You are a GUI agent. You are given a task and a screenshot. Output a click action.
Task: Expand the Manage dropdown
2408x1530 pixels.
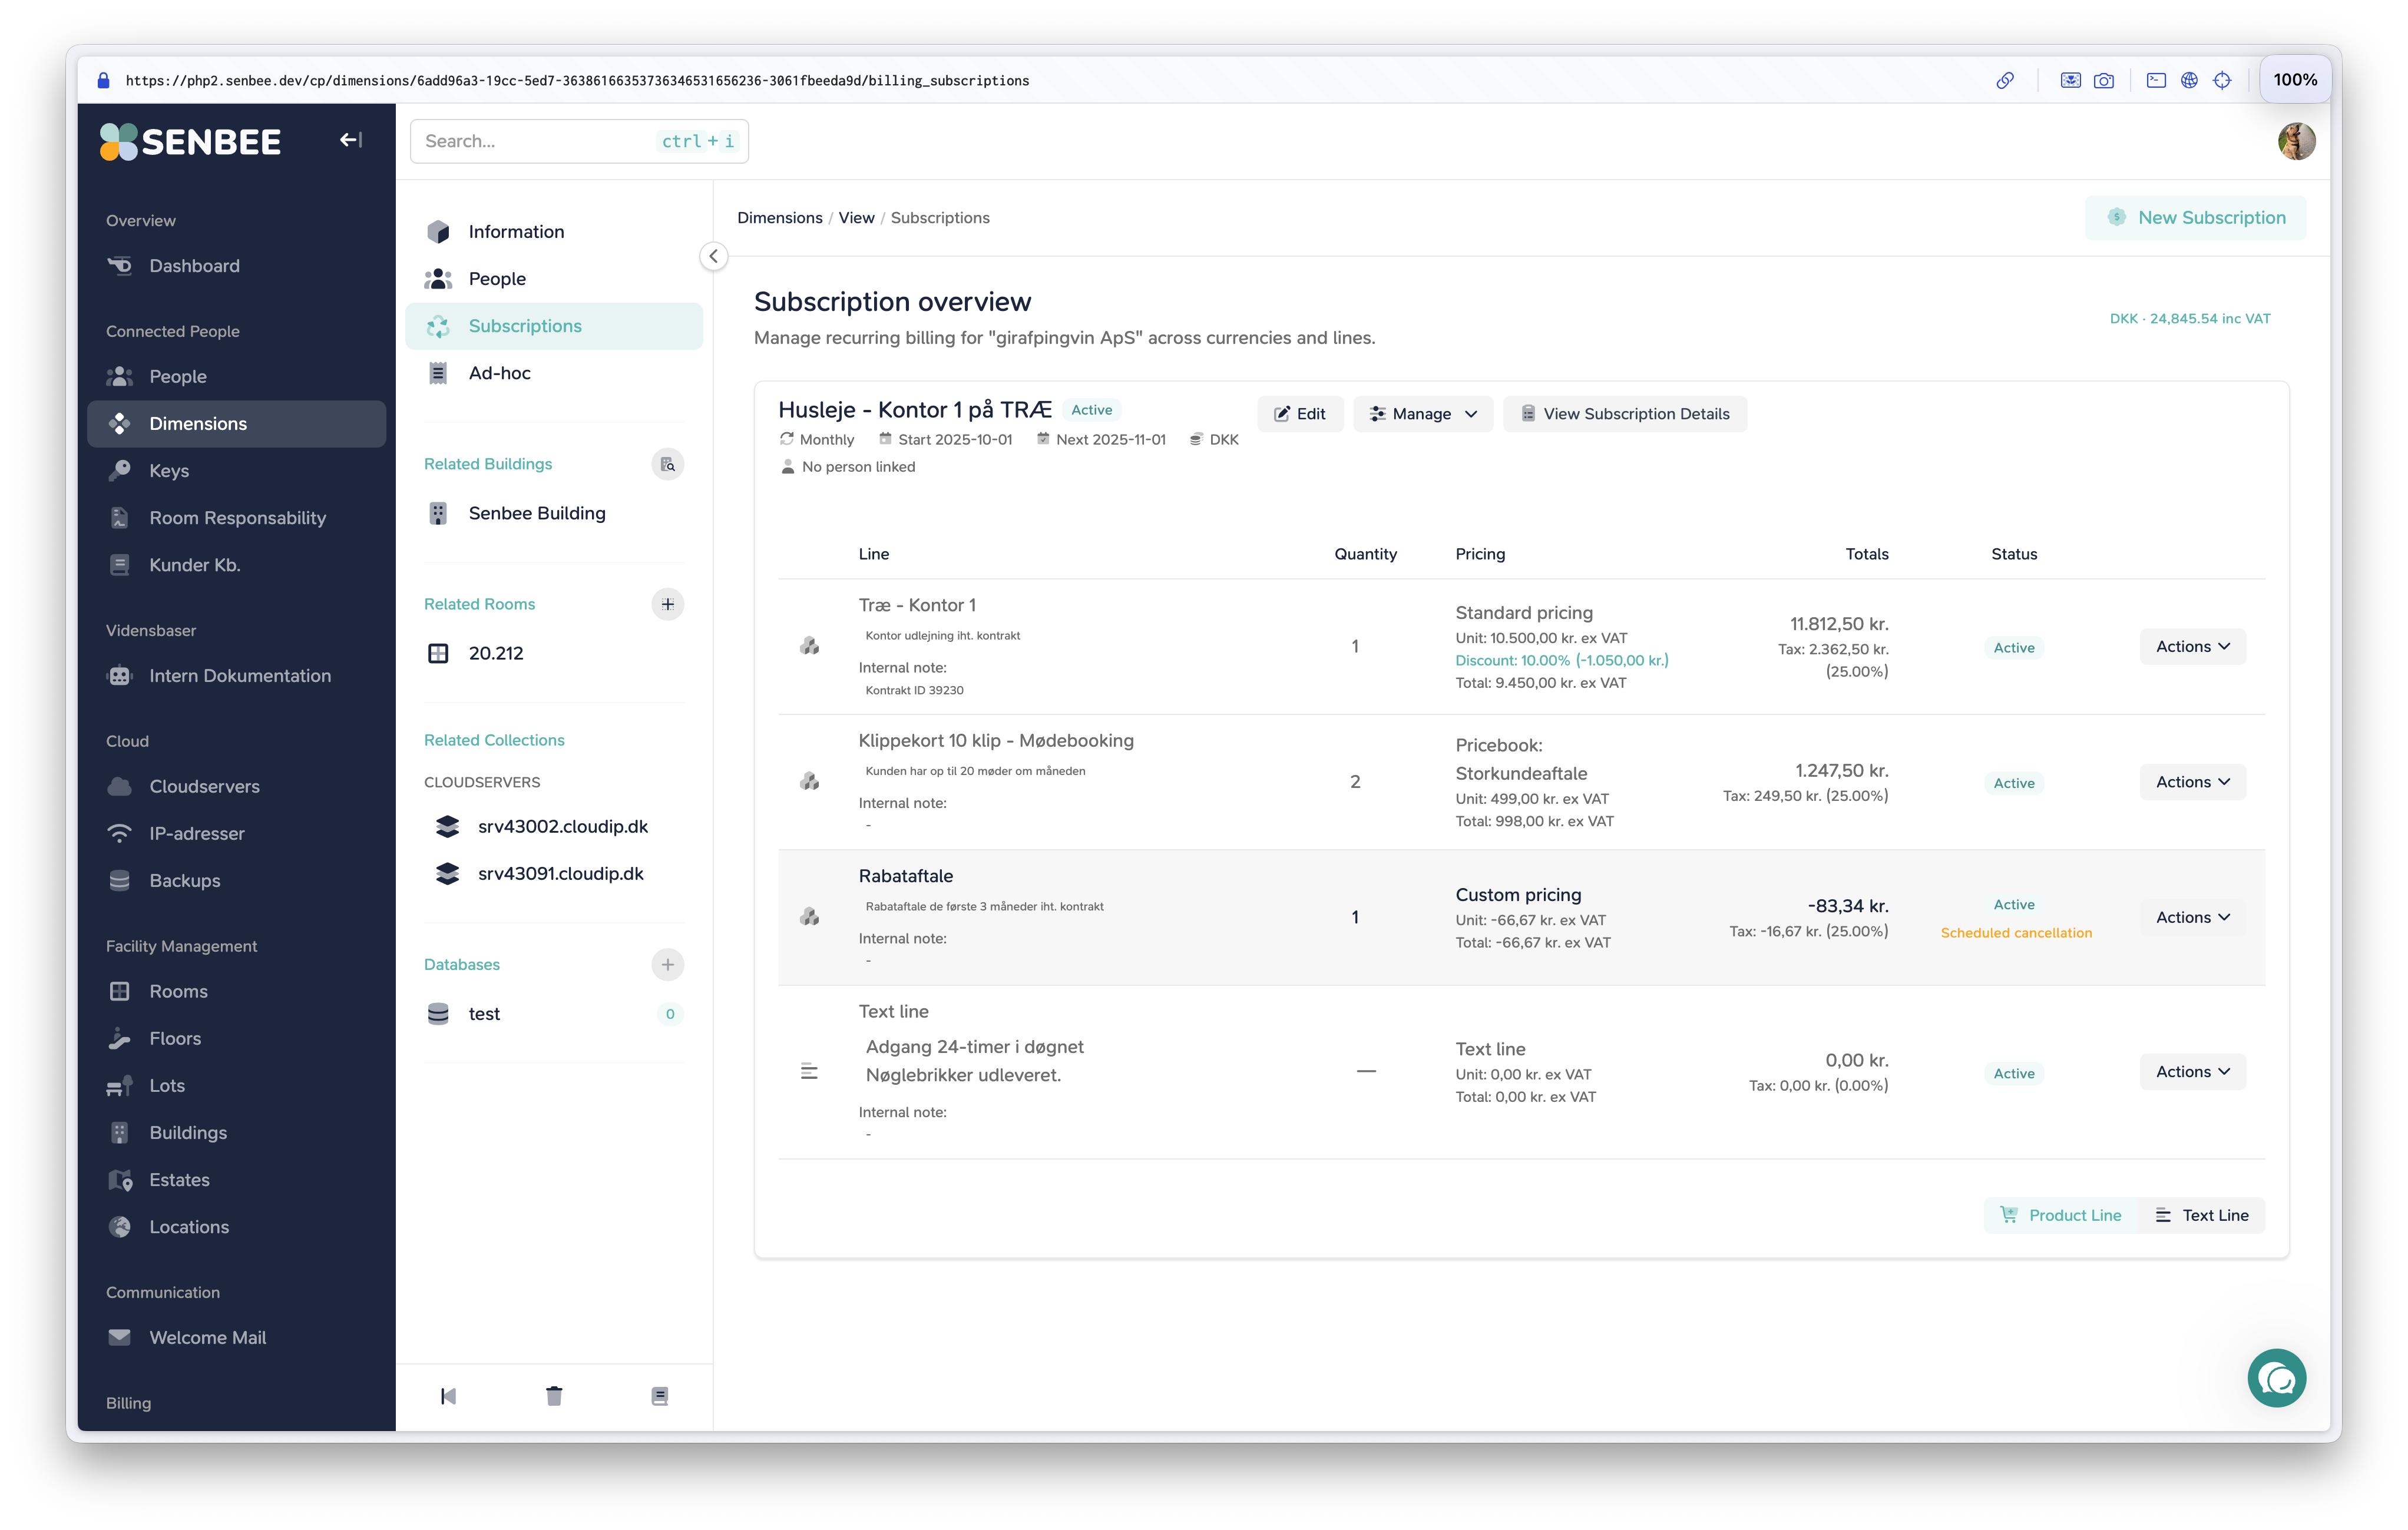[1423, 414]
